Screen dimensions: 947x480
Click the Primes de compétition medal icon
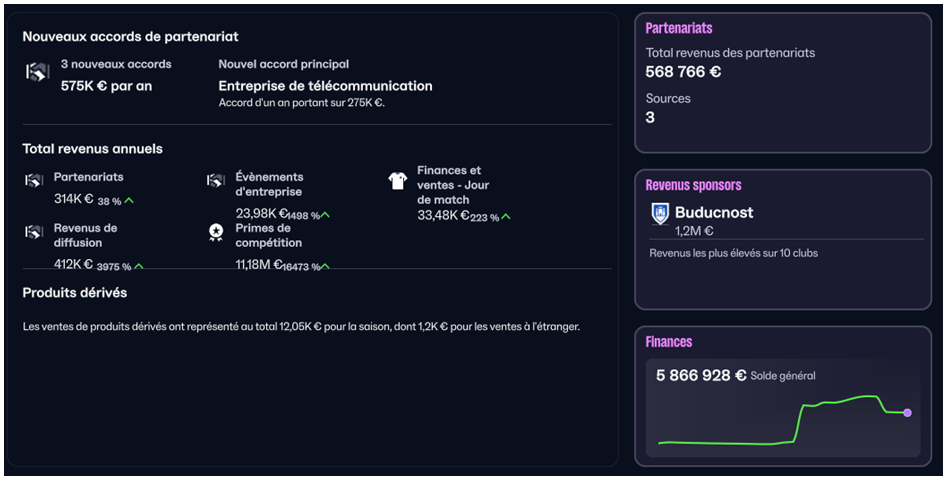coord(215,232)
